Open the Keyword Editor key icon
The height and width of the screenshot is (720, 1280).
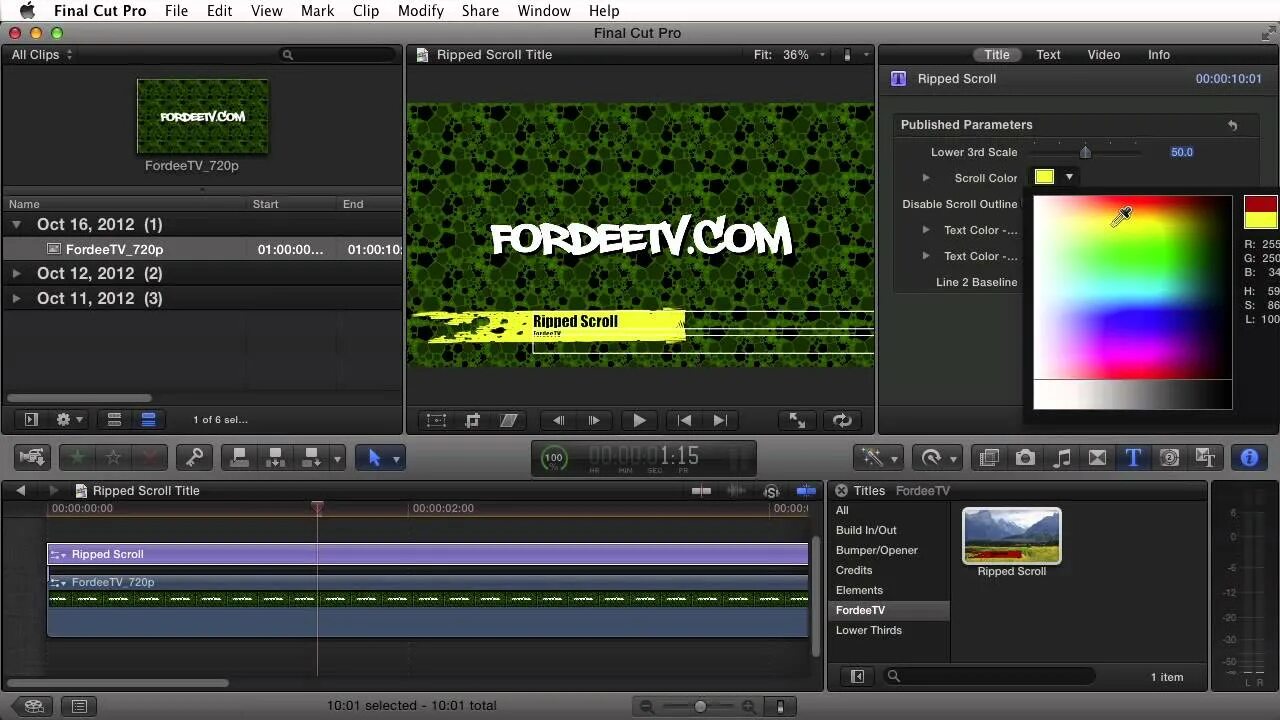[x=194, y=457]
